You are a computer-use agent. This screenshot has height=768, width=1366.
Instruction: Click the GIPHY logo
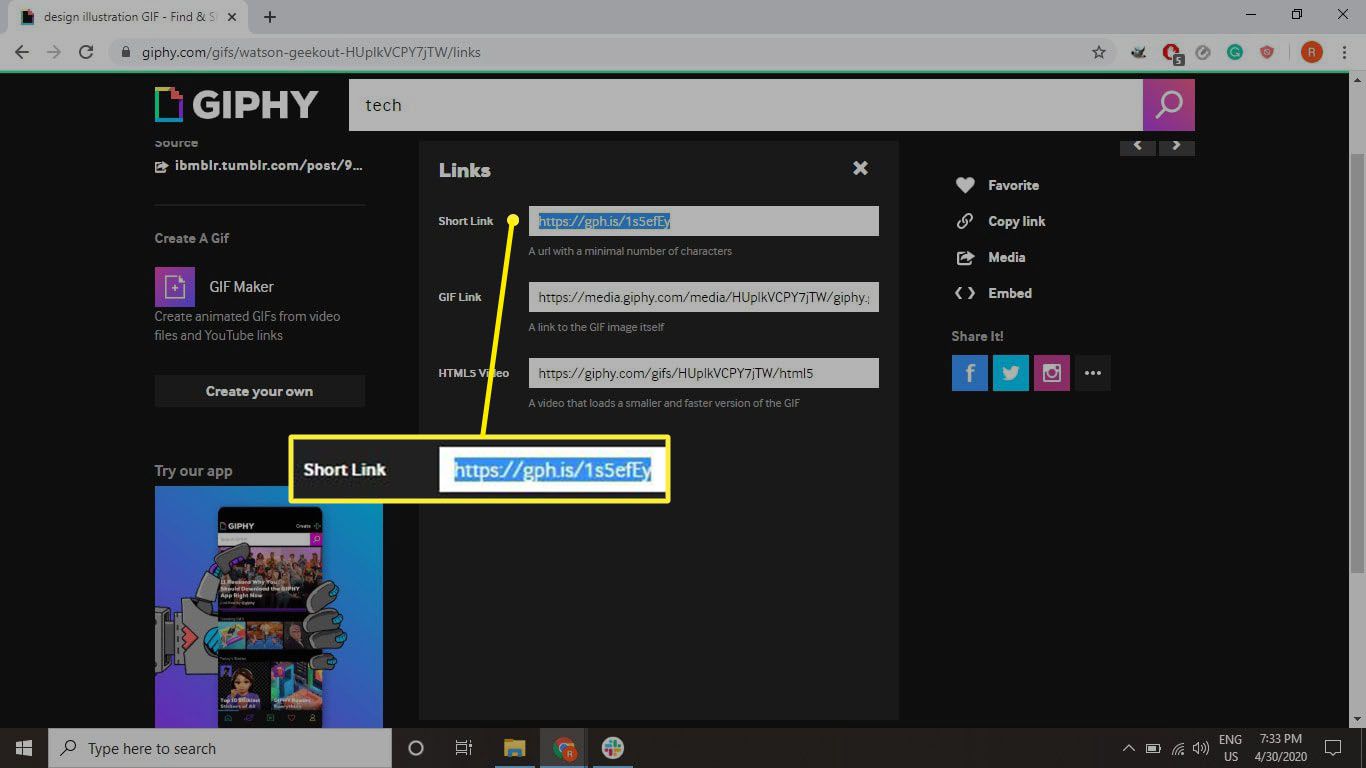pos(236,104)
